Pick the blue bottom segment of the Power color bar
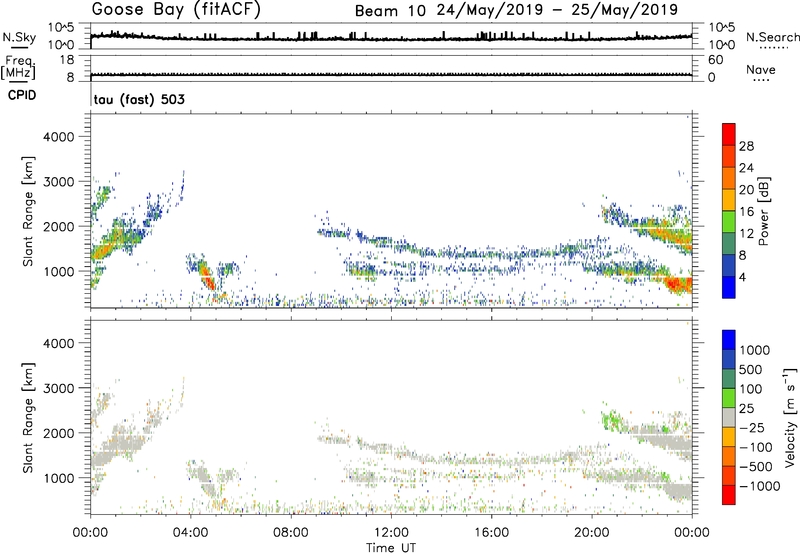 tap(729, 287)
